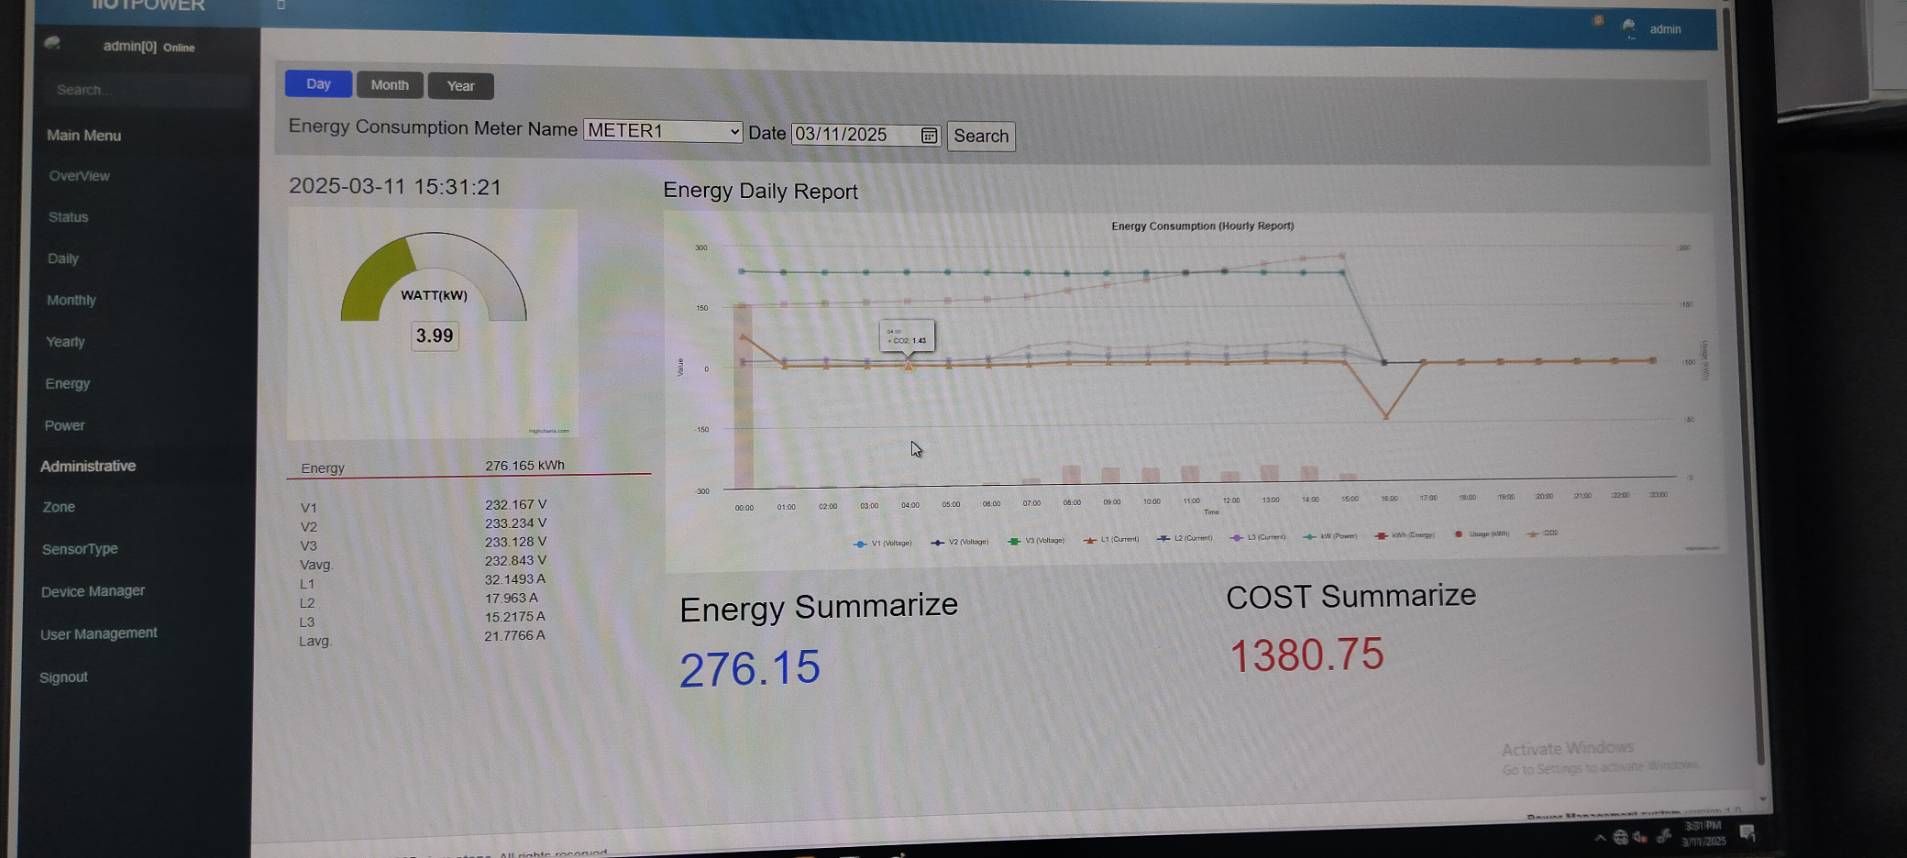
Task: Click the network globe icon in system tray
Action: coord(1620,837)
